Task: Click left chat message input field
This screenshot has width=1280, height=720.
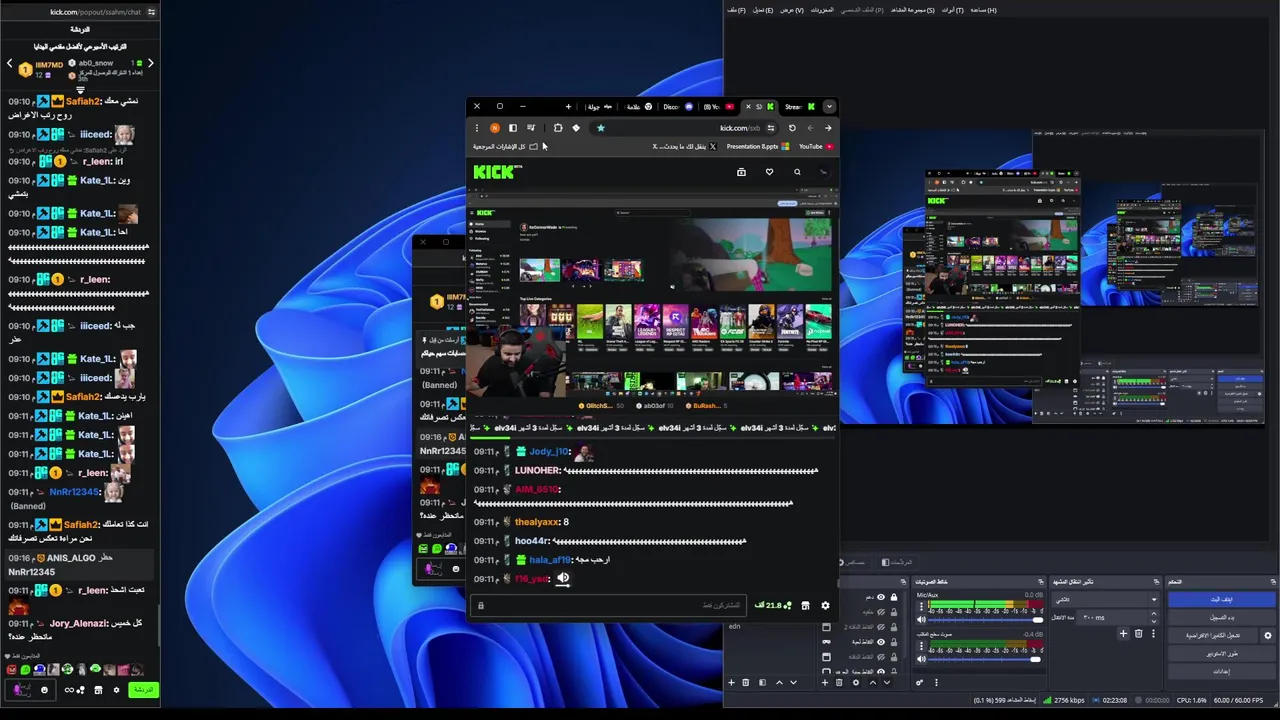Action: point(30,690)
